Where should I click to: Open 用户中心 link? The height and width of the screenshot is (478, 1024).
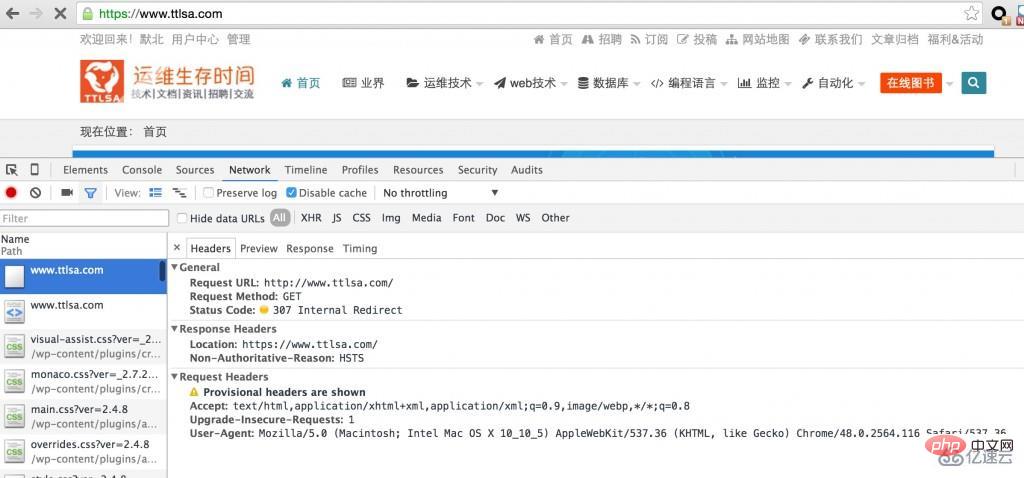195,39
